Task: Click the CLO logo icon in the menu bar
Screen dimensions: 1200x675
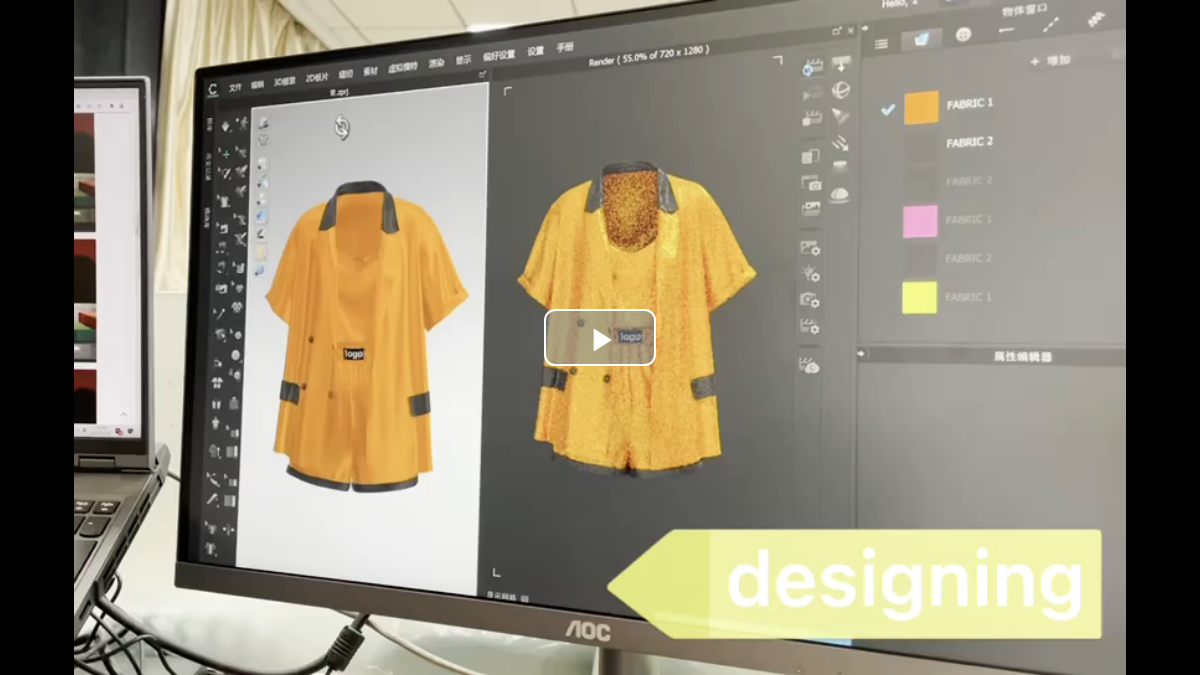Action: tap(213, 89)
